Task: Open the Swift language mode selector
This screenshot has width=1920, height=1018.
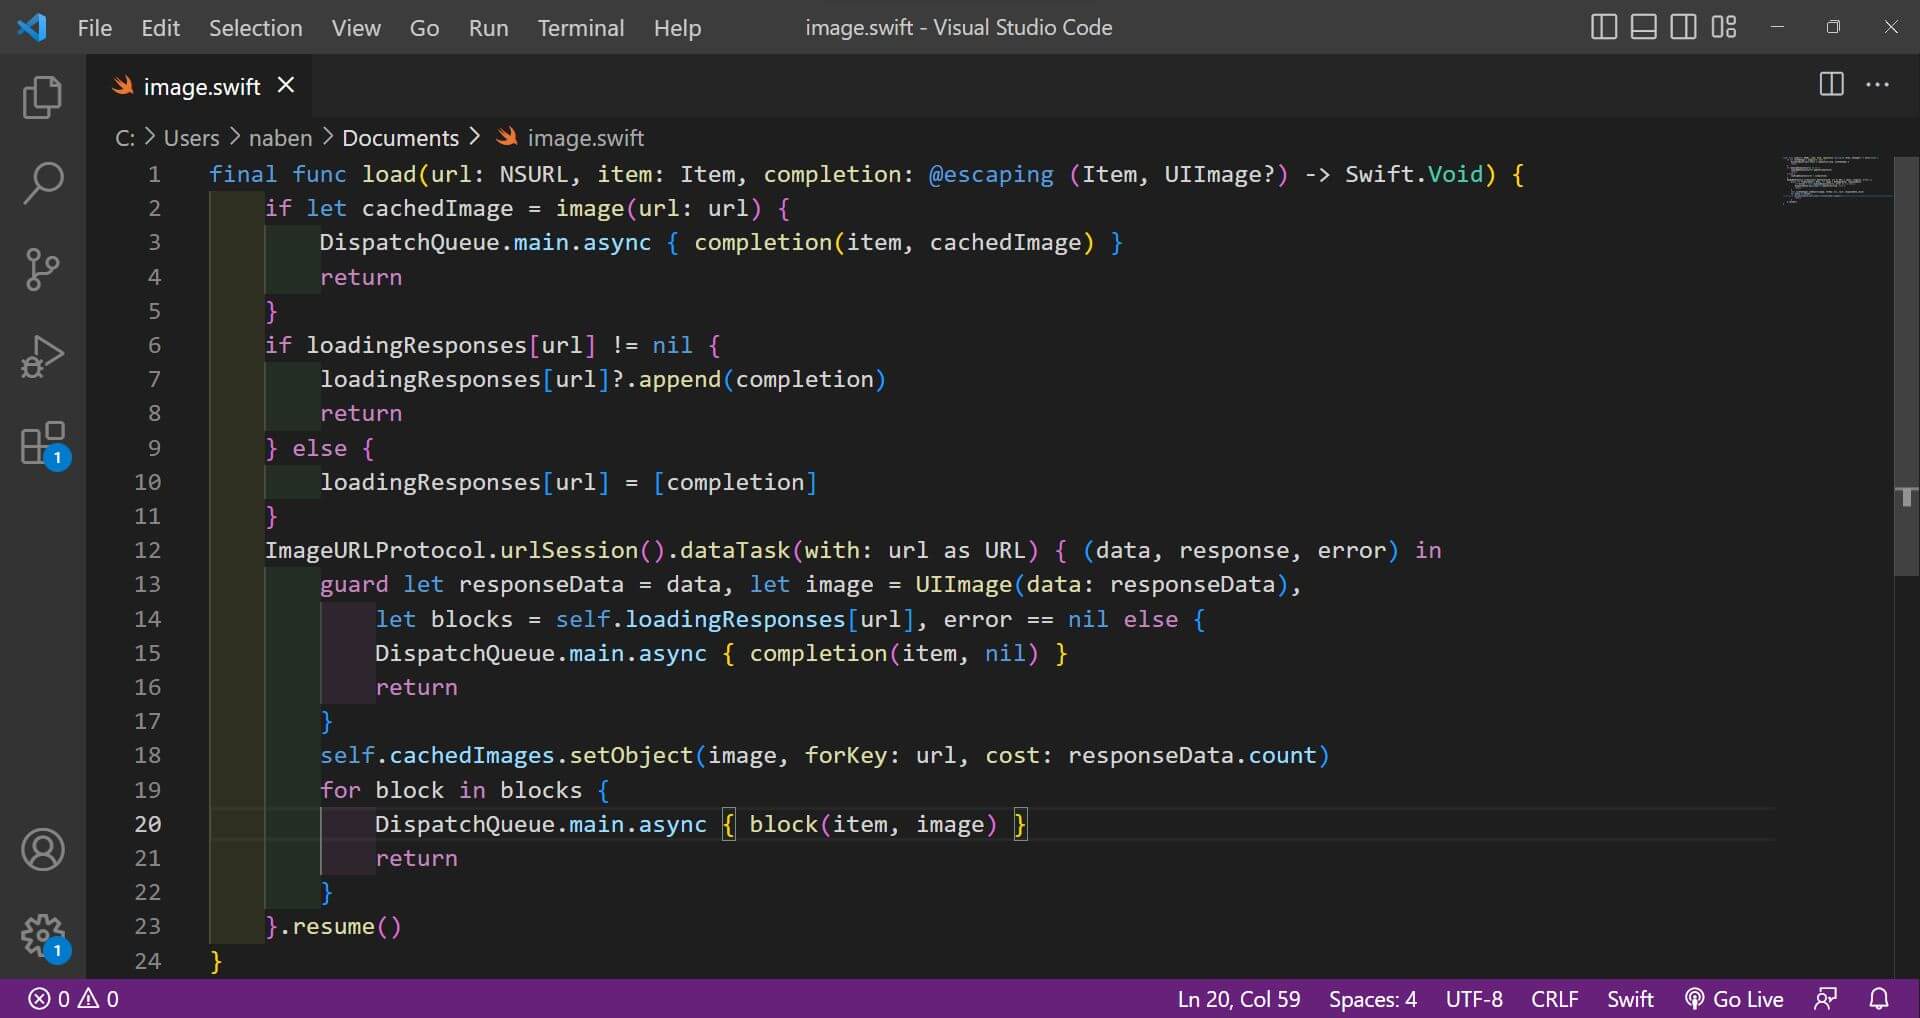Action: 1629,998
